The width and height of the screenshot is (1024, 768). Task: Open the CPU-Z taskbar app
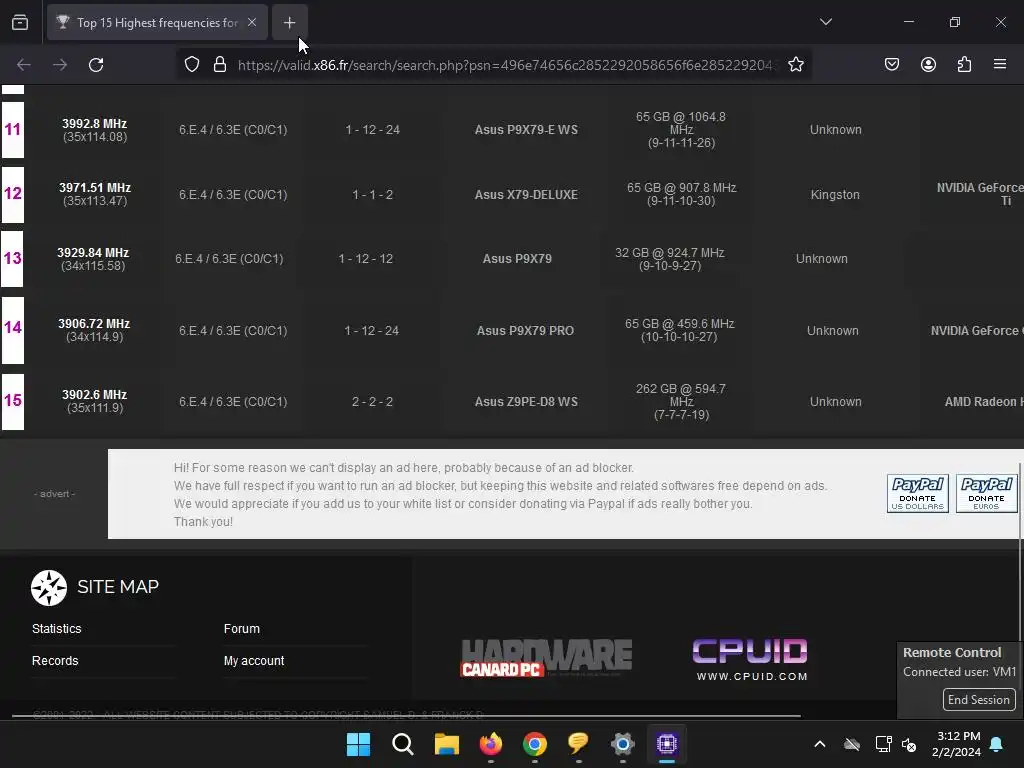click(x=667, y=744)
